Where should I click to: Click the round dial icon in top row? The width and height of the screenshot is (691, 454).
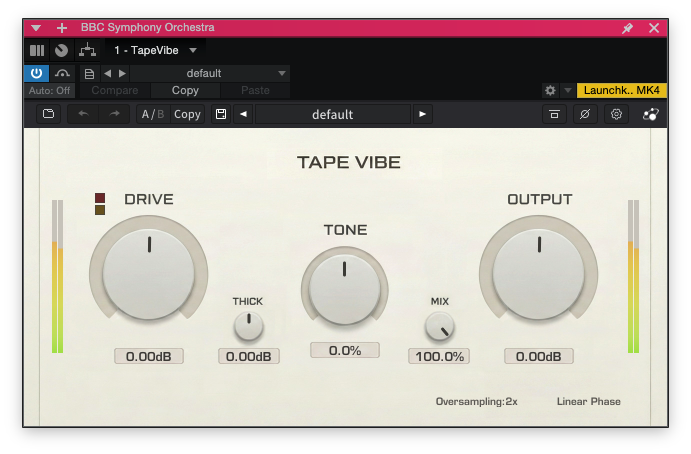click(62, 51)
